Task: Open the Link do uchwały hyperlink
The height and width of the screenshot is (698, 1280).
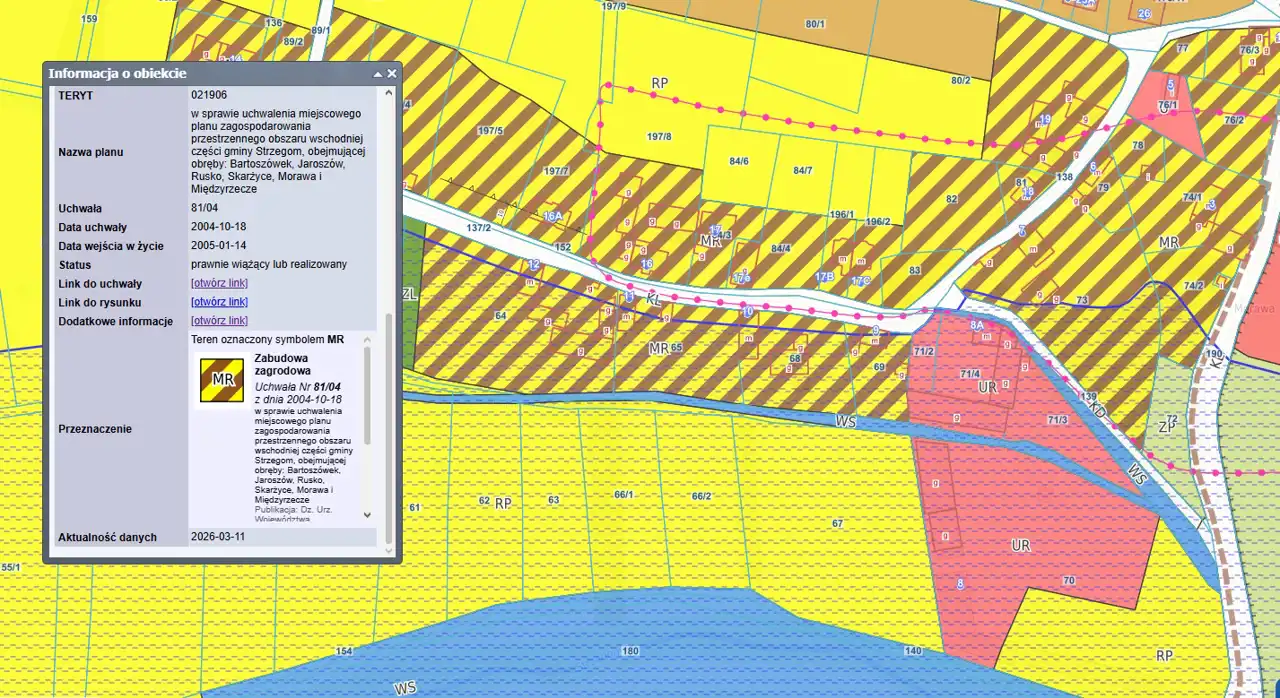Action: [219, 283]
